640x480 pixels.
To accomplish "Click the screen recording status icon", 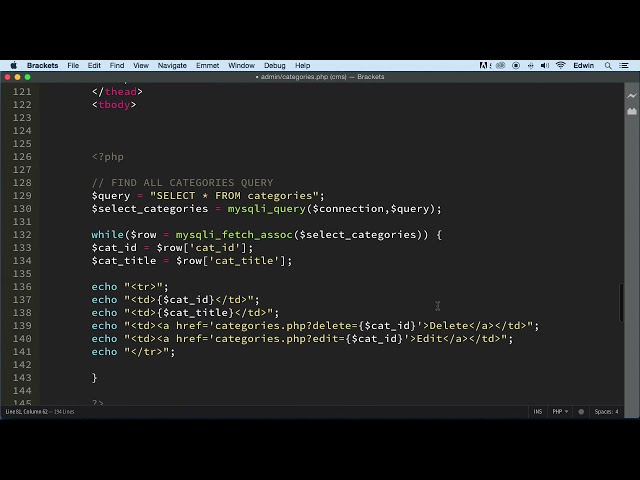I will 516,65.
